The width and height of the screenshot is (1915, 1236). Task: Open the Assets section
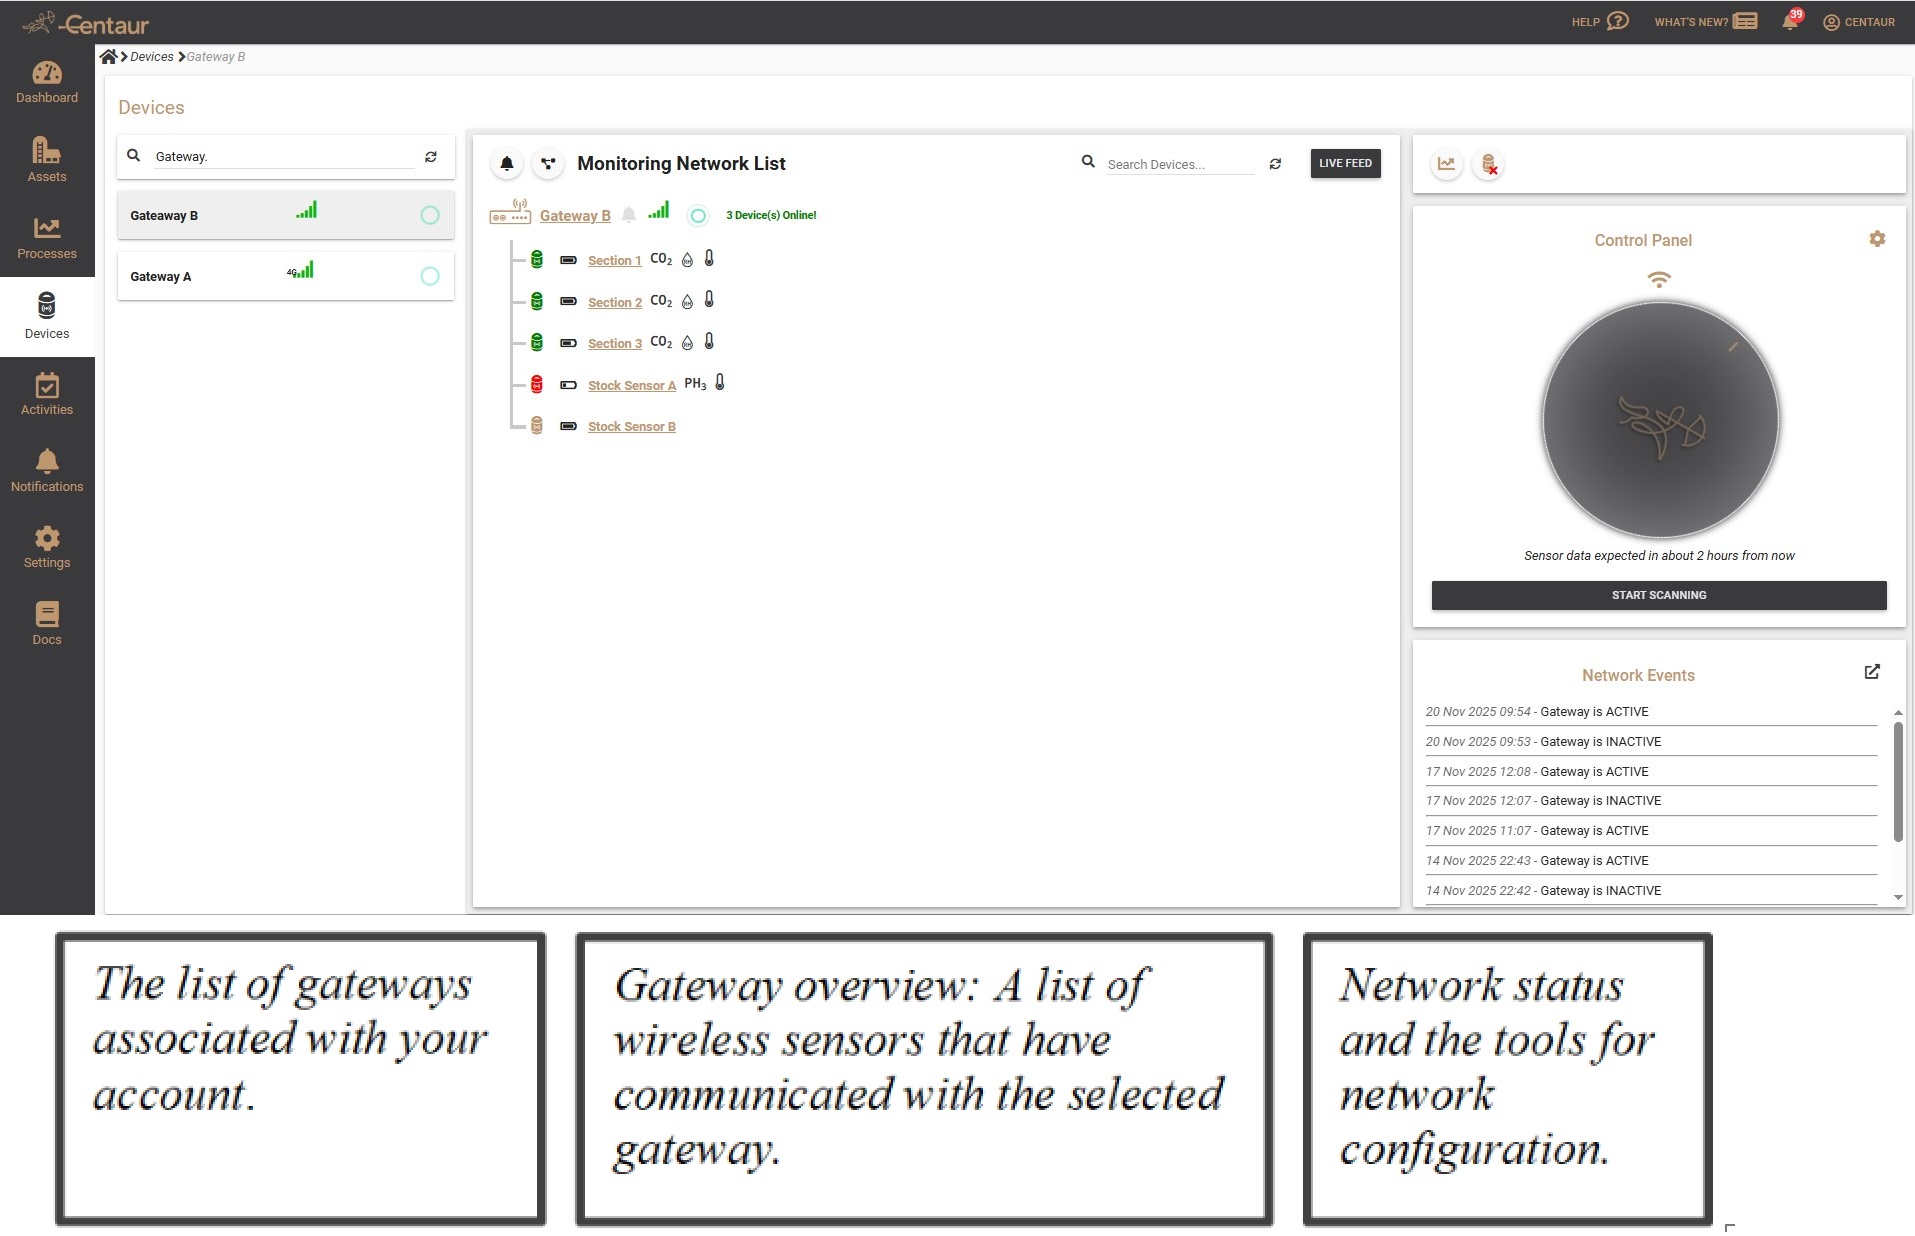(x=46, y=158)
